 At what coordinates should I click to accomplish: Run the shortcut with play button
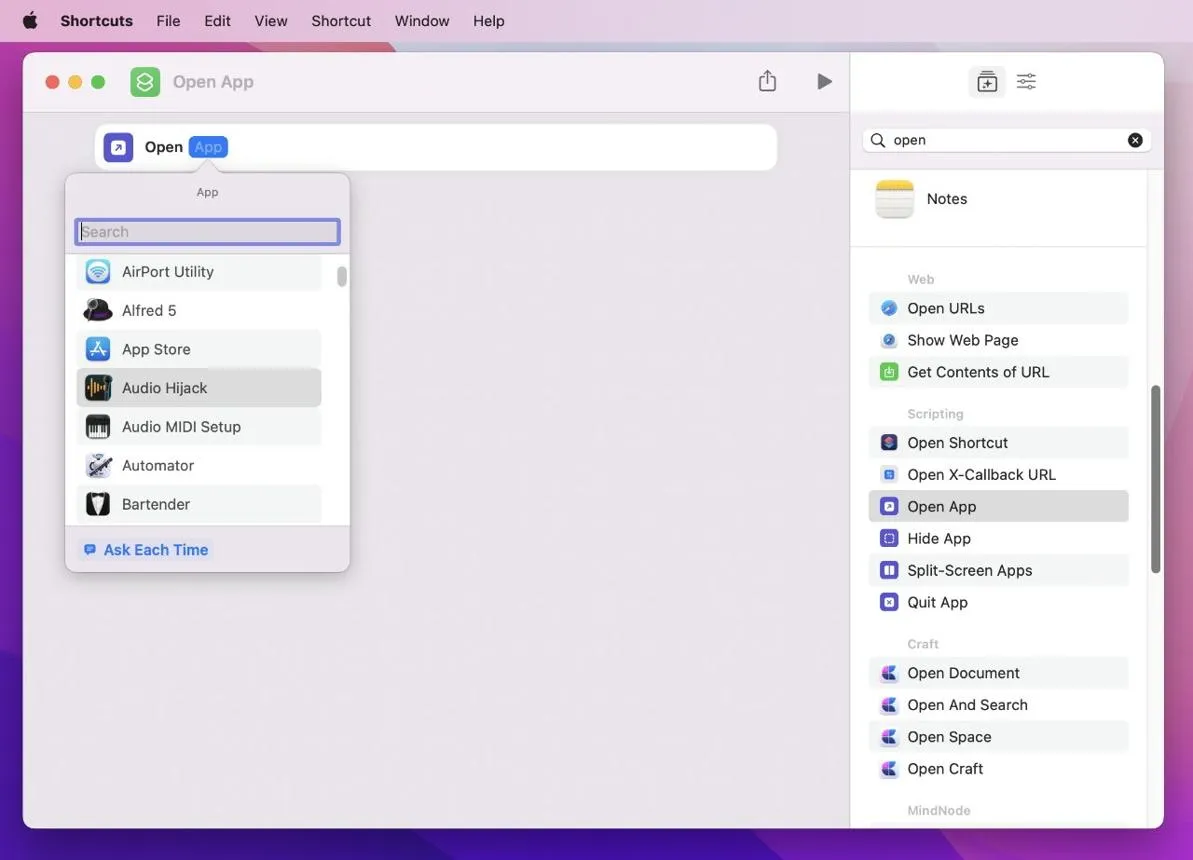point(824,81)
